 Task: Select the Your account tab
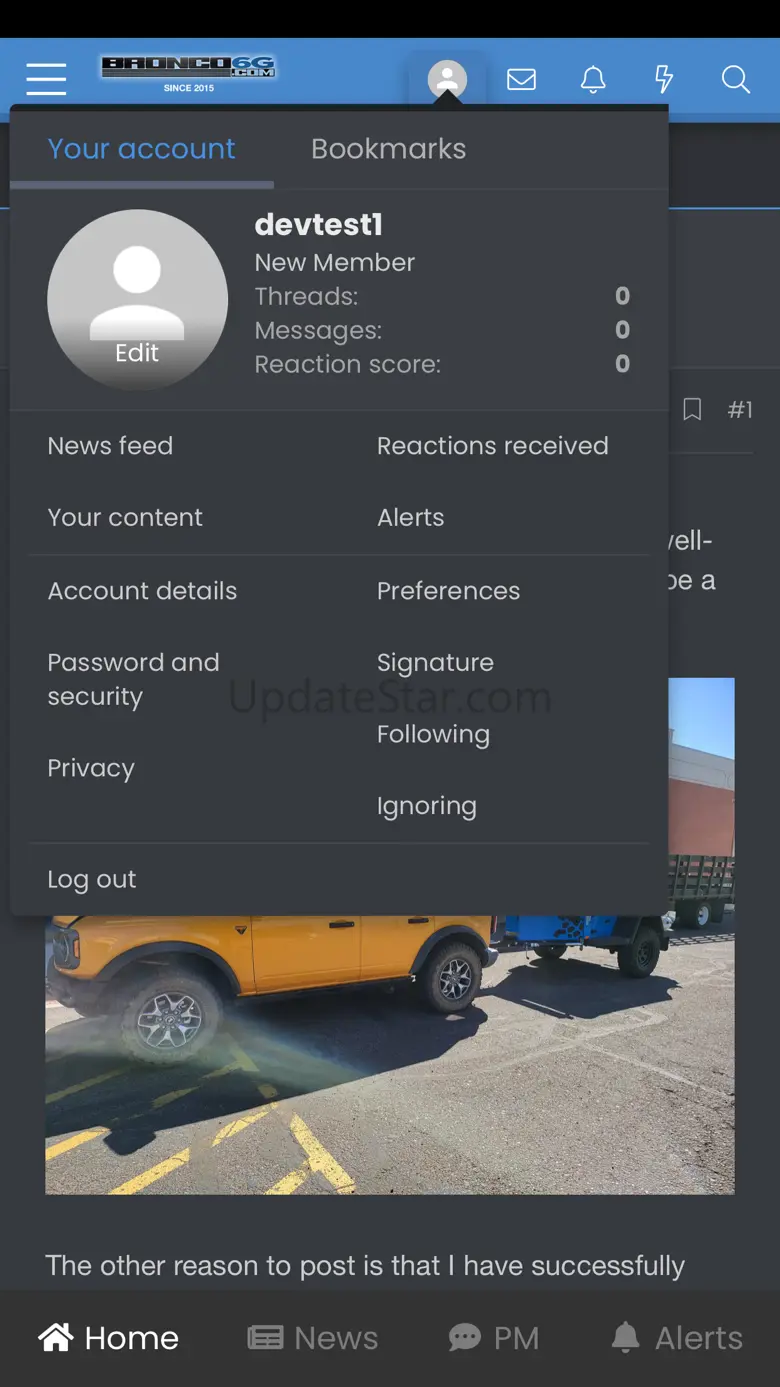coord(141,149)
